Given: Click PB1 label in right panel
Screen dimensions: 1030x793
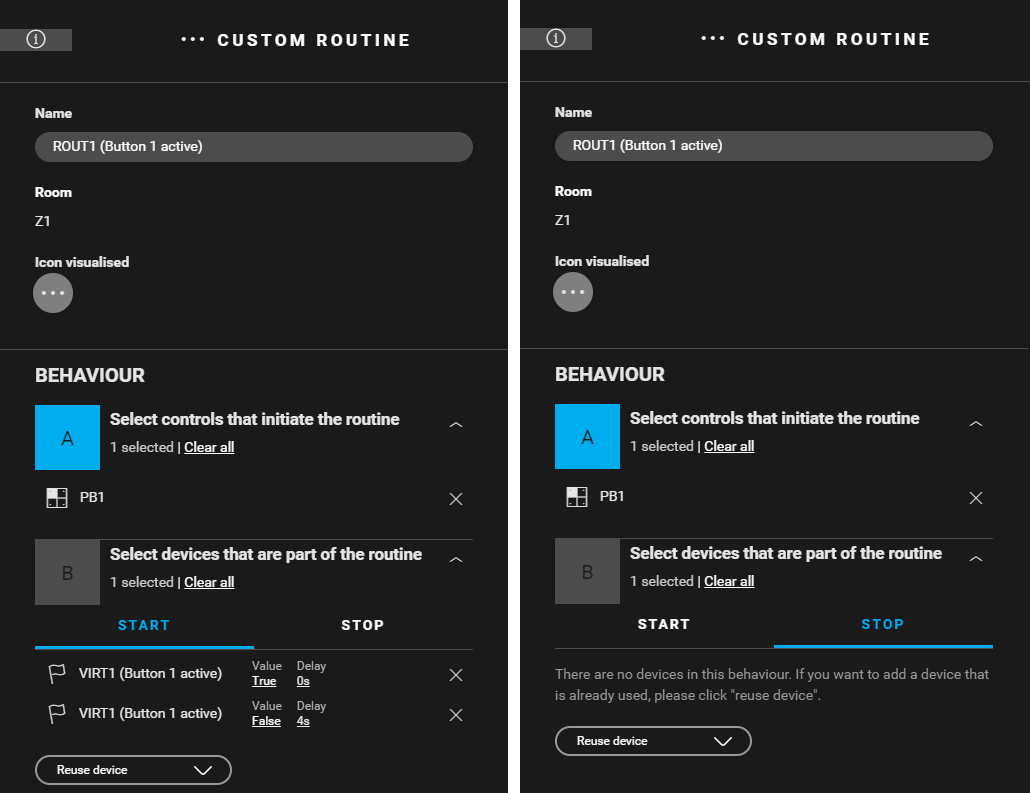Looking at the screenshot, I should (x=612, y=496).
